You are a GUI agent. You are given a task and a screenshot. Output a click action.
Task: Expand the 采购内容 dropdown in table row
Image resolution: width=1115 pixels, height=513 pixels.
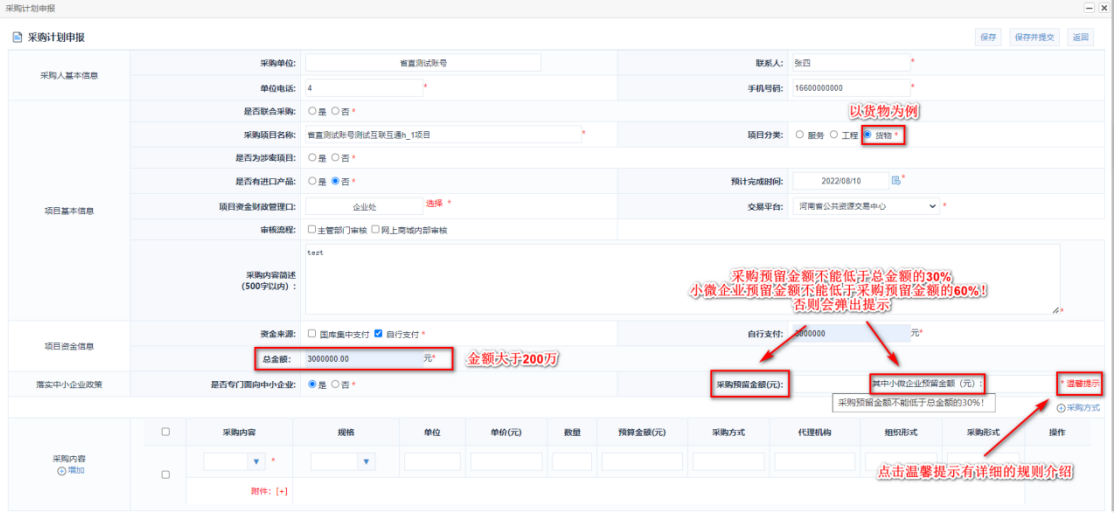click(255, 462)
